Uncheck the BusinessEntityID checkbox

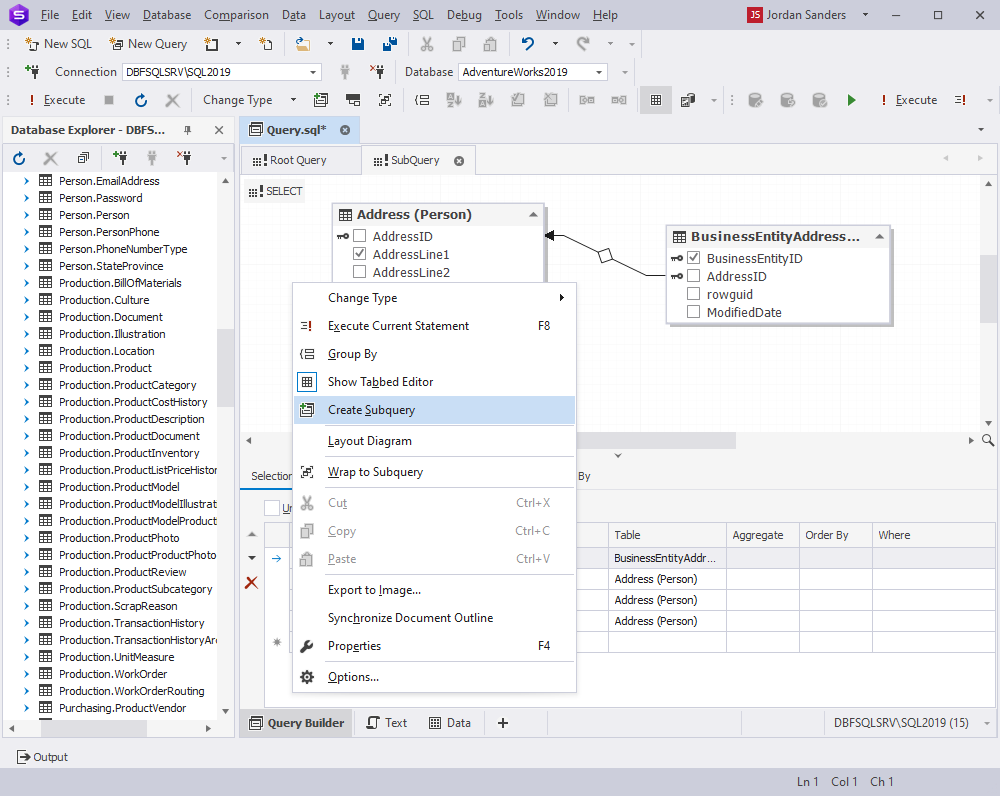(x=694, y=258)
